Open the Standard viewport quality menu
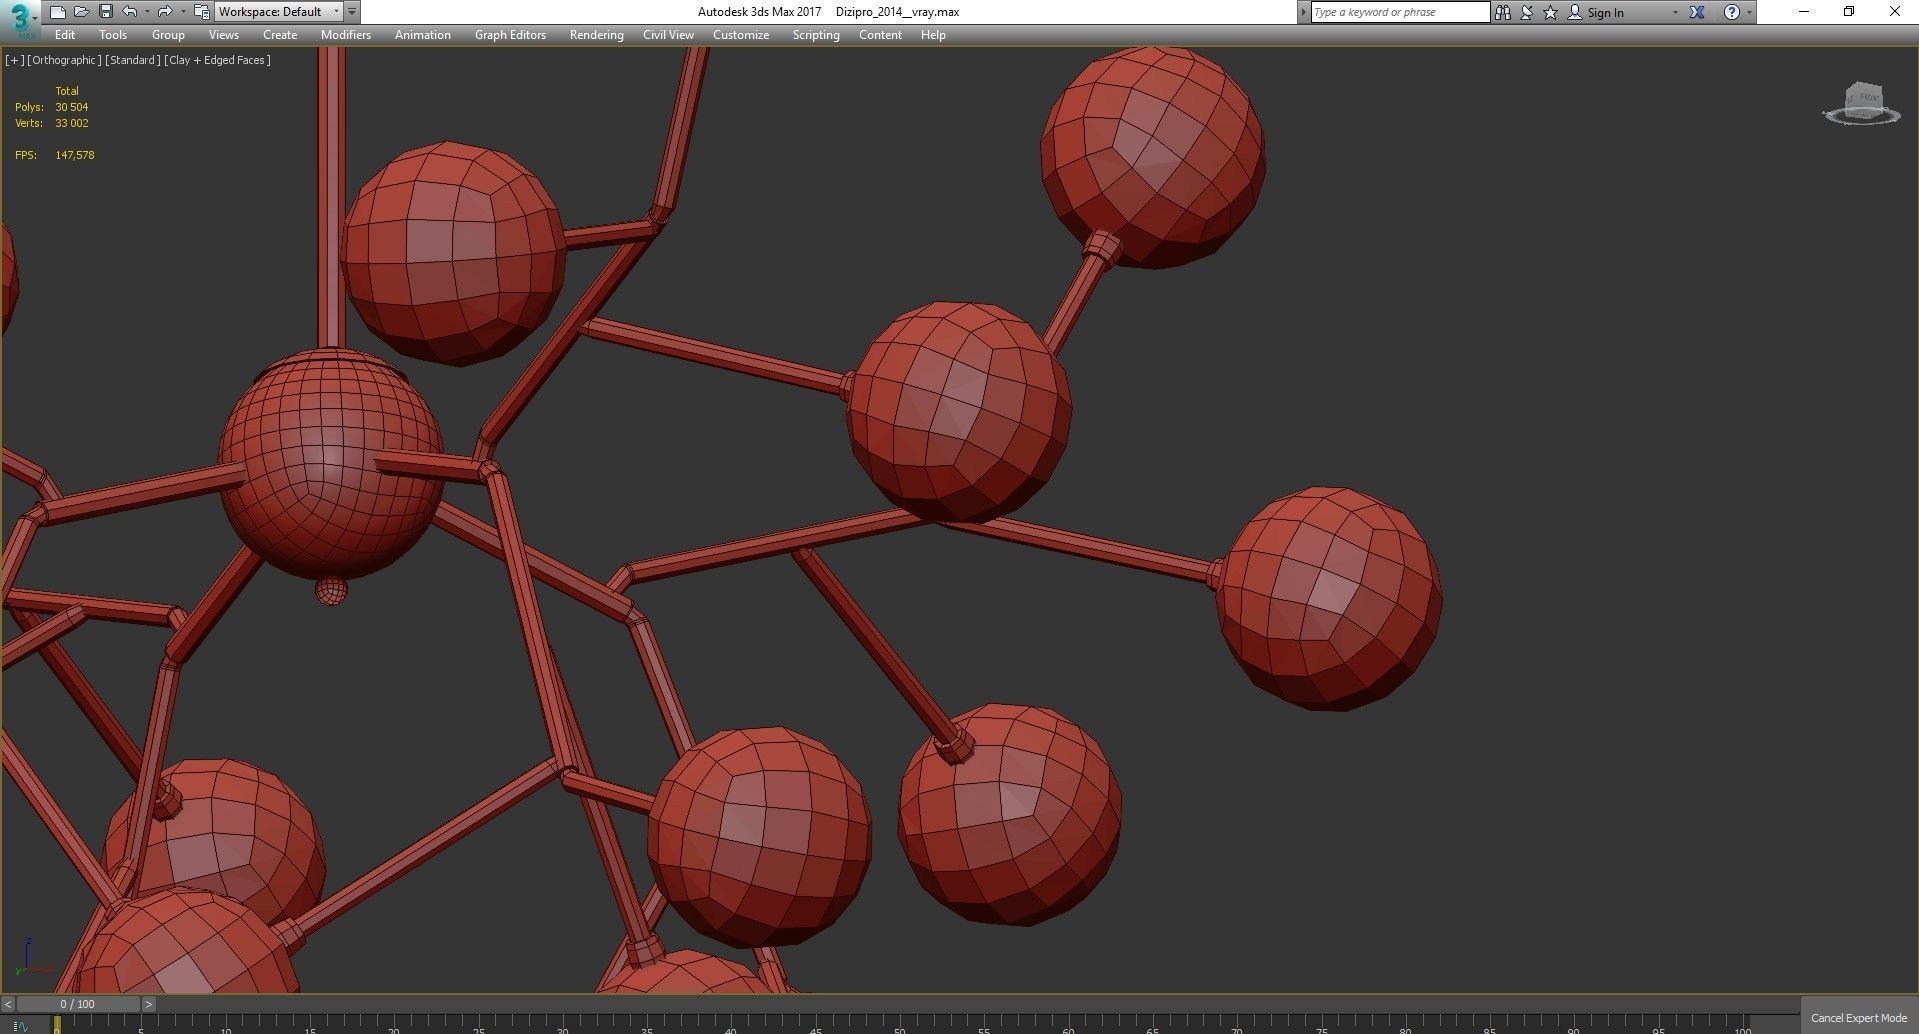The height and width of the screenshot is (1034, 1919). click(x=133, y=60)
